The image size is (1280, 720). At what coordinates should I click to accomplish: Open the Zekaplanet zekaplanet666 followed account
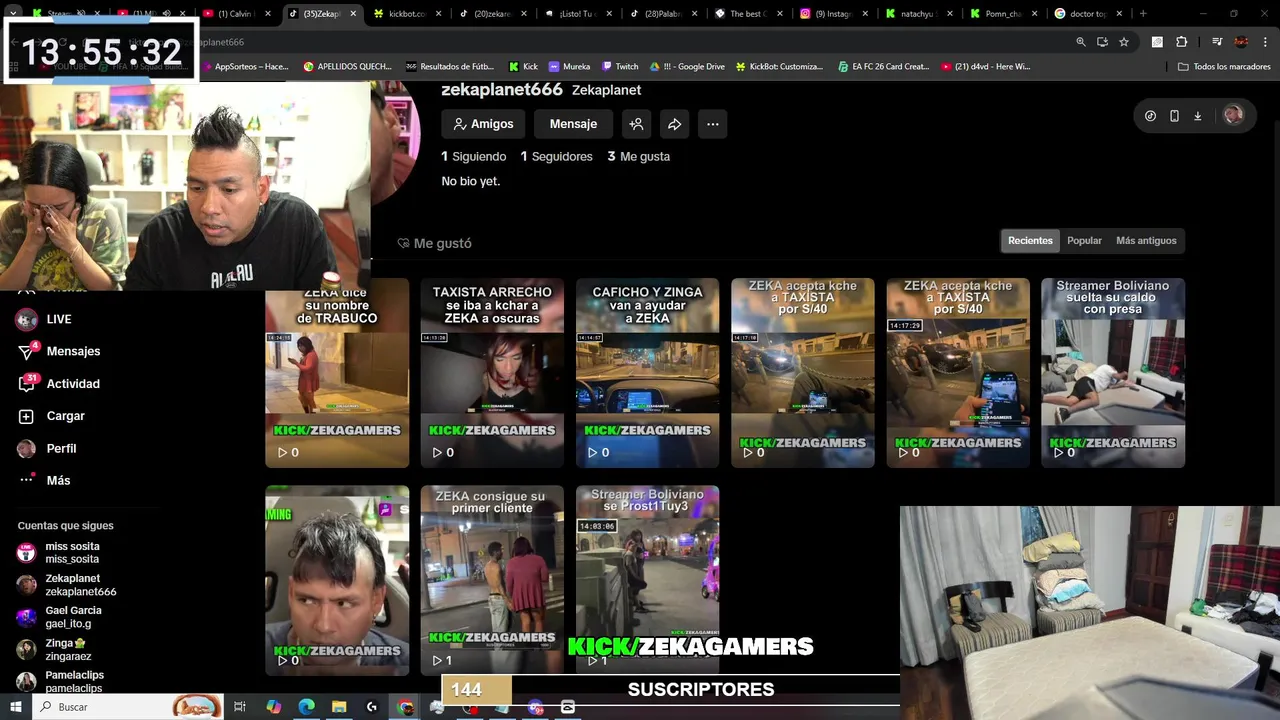pyautogui.click(x=66, y=585)
